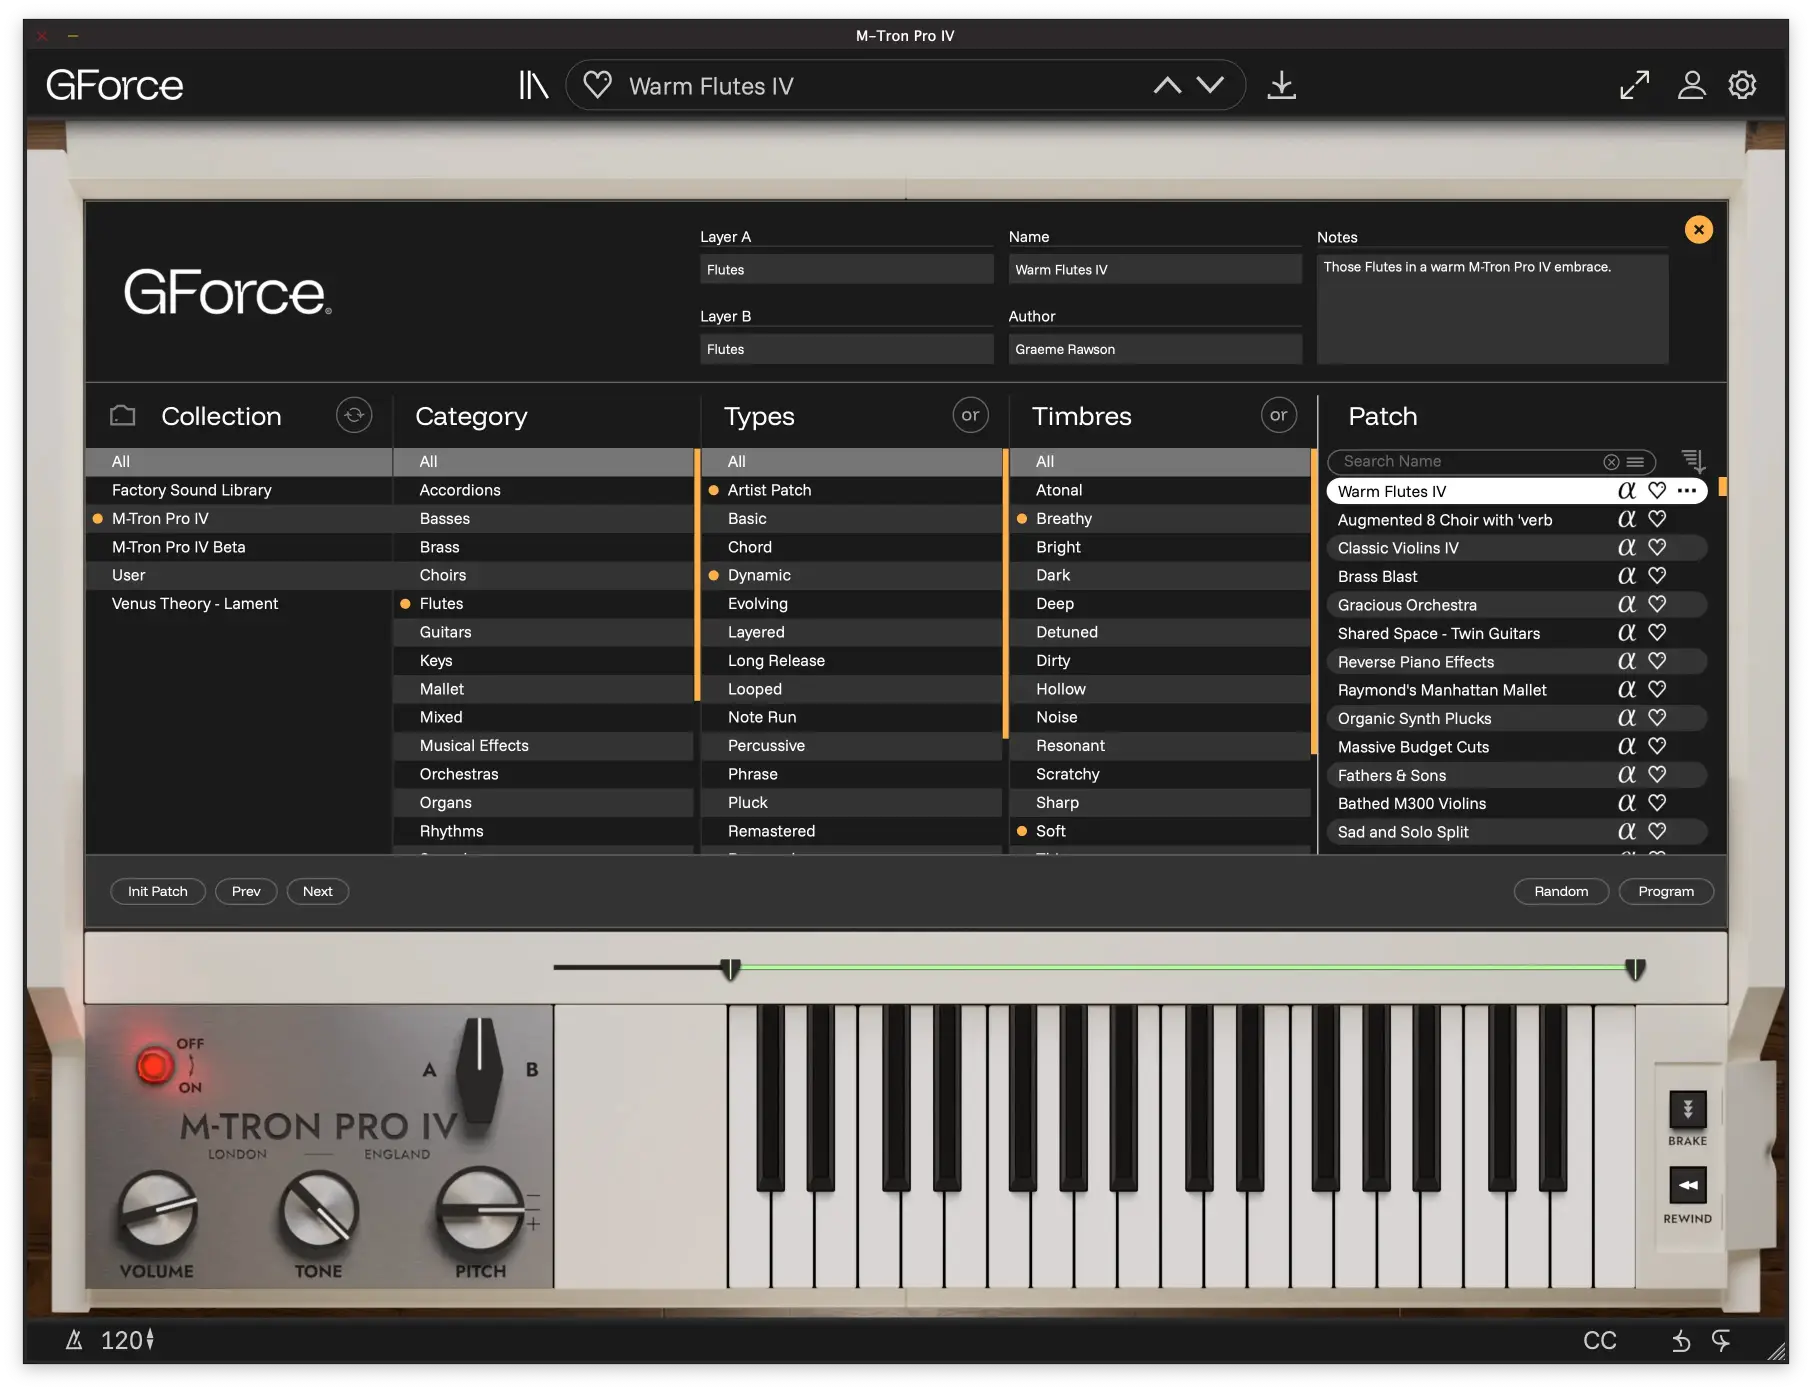Select the Choirs category
The image size is (1812, 1391).
pos(543,575)
